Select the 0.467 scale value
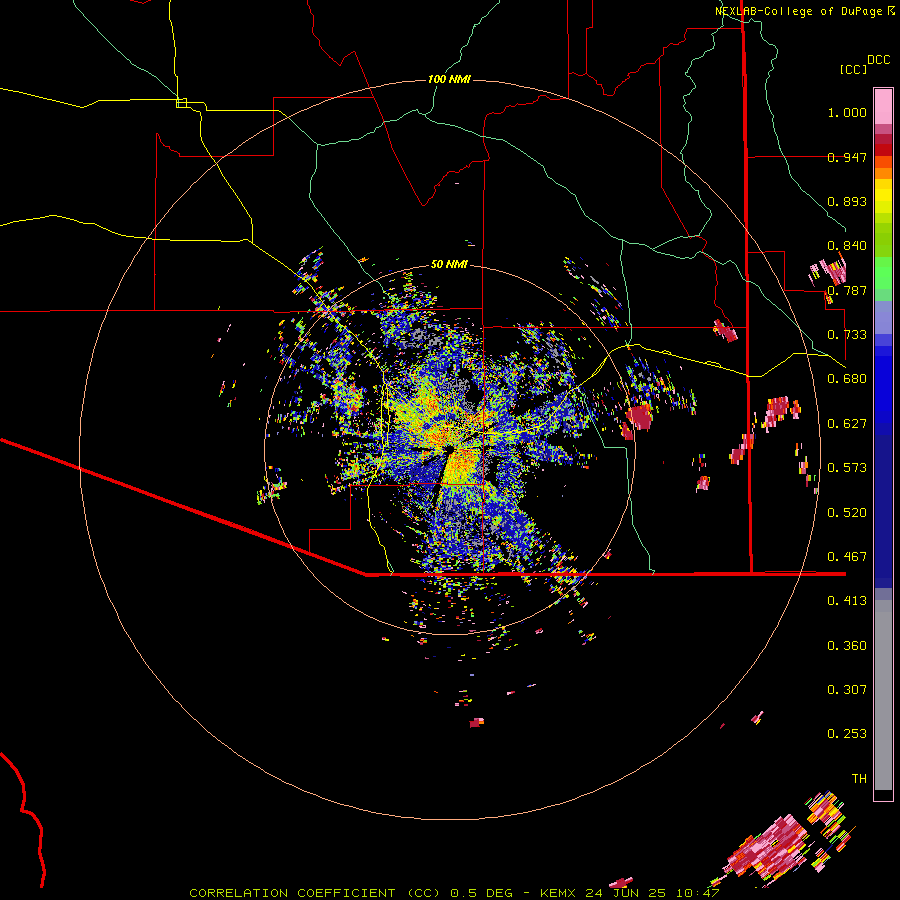 tap(847, 557)
